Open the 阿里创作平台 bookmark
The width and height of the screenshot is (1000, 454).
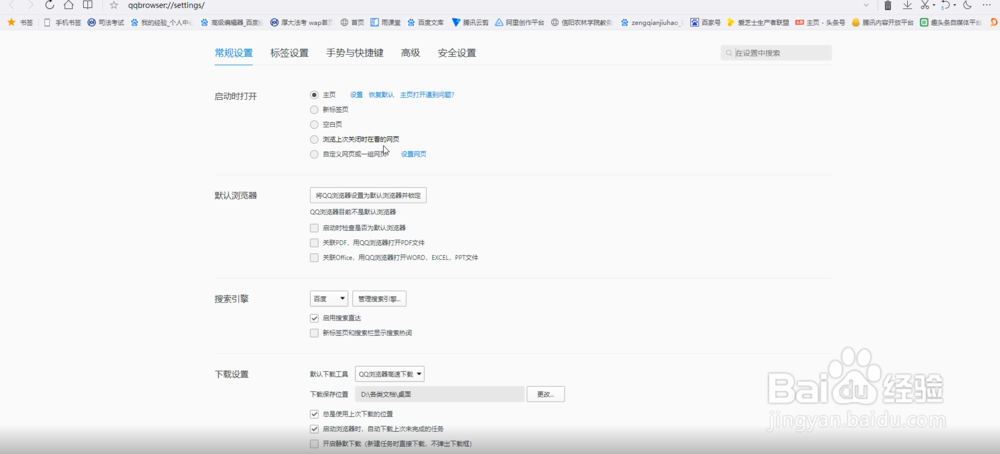pos(520,22)
